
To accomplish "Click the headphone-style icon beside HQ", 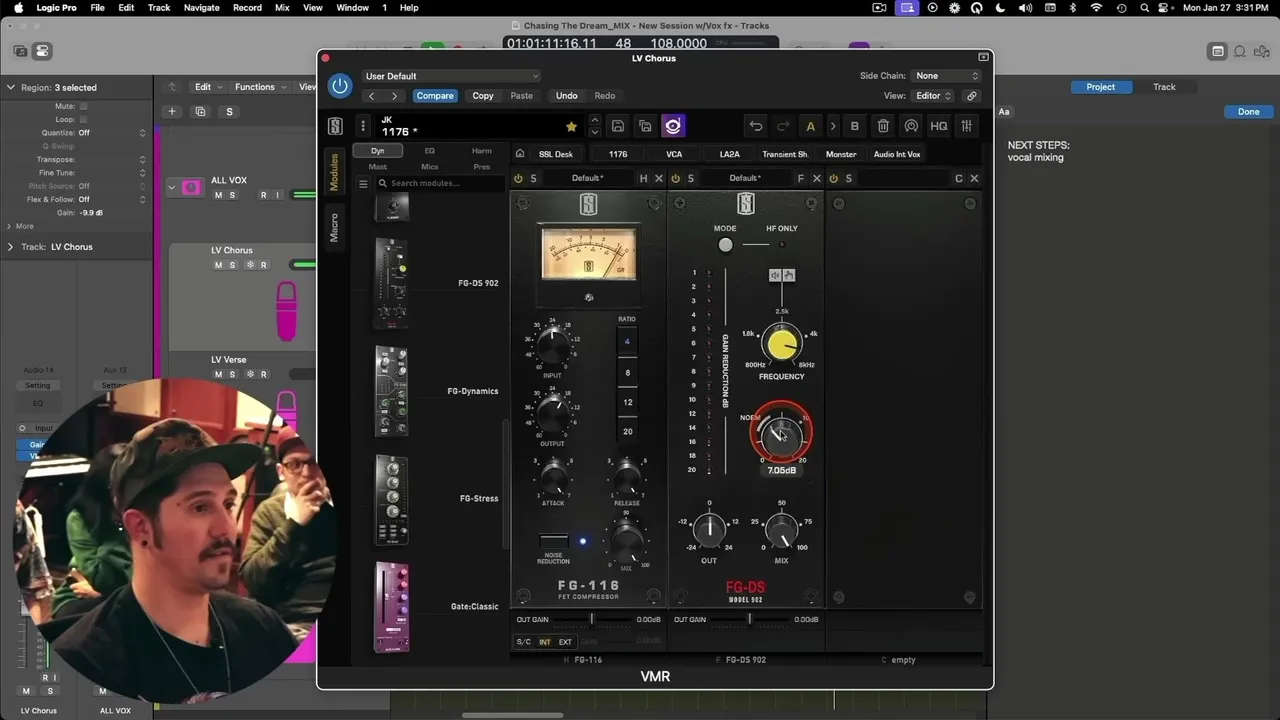I will pos(911,126).
